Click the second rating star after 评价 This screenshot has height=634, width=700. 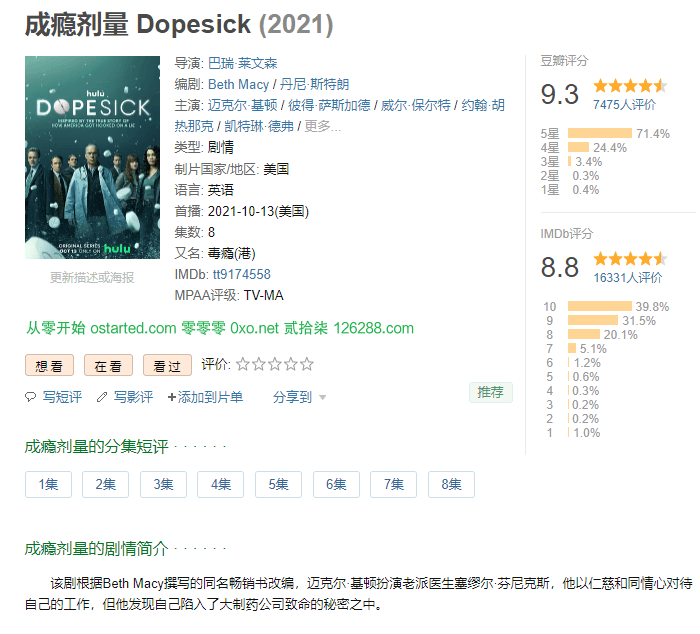(259, 364)
